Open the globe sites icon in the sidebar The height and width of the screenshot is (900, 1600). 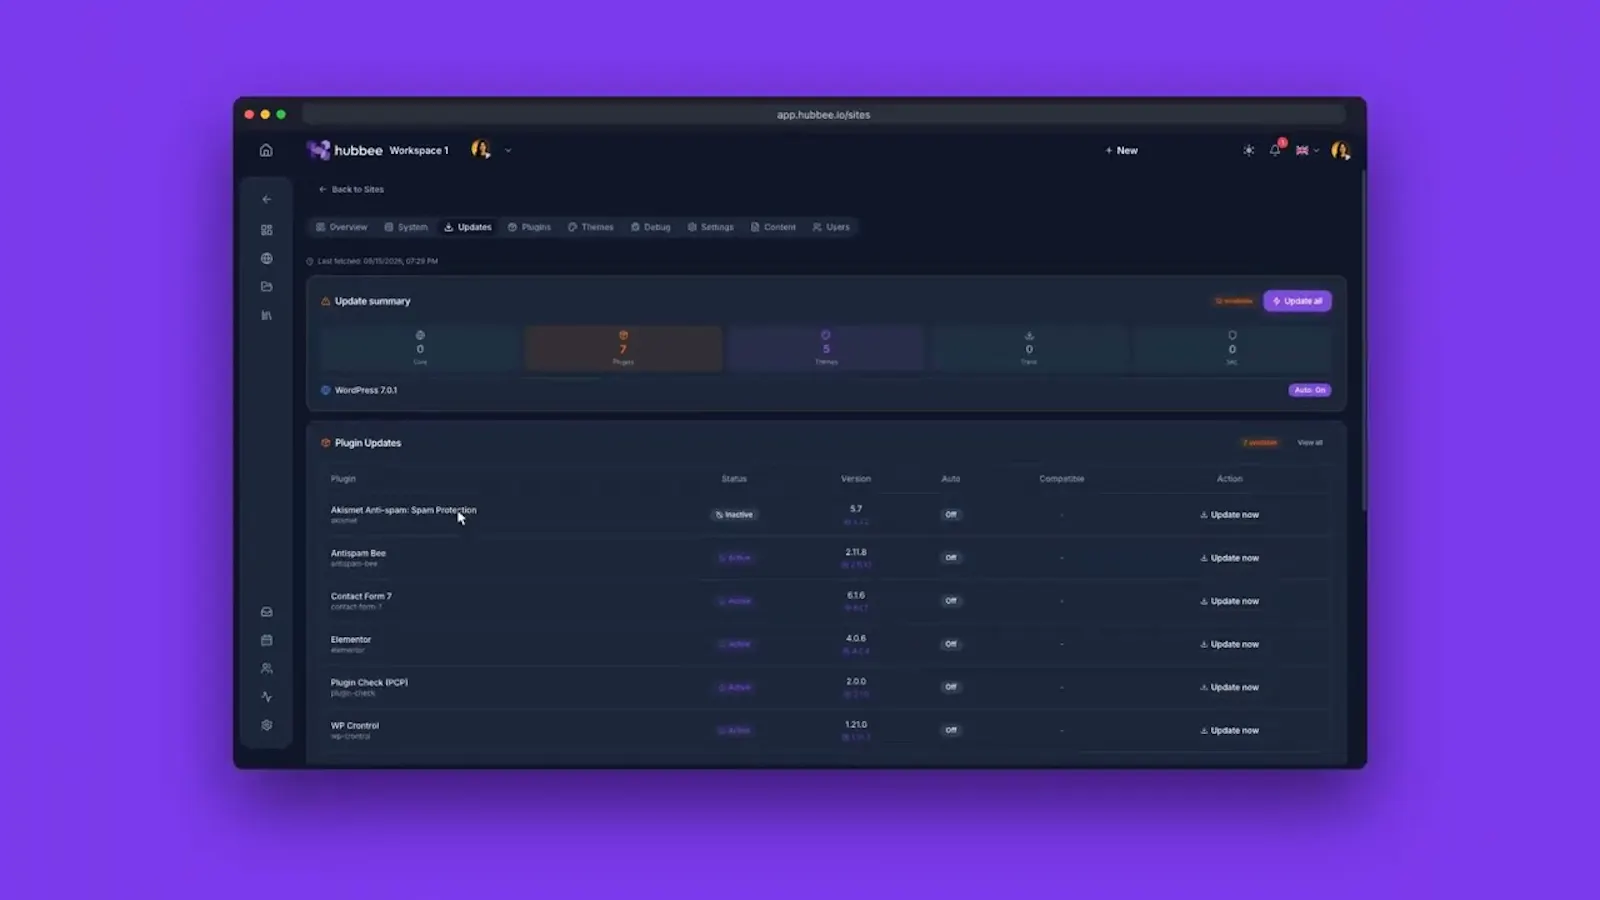(266, 258)
